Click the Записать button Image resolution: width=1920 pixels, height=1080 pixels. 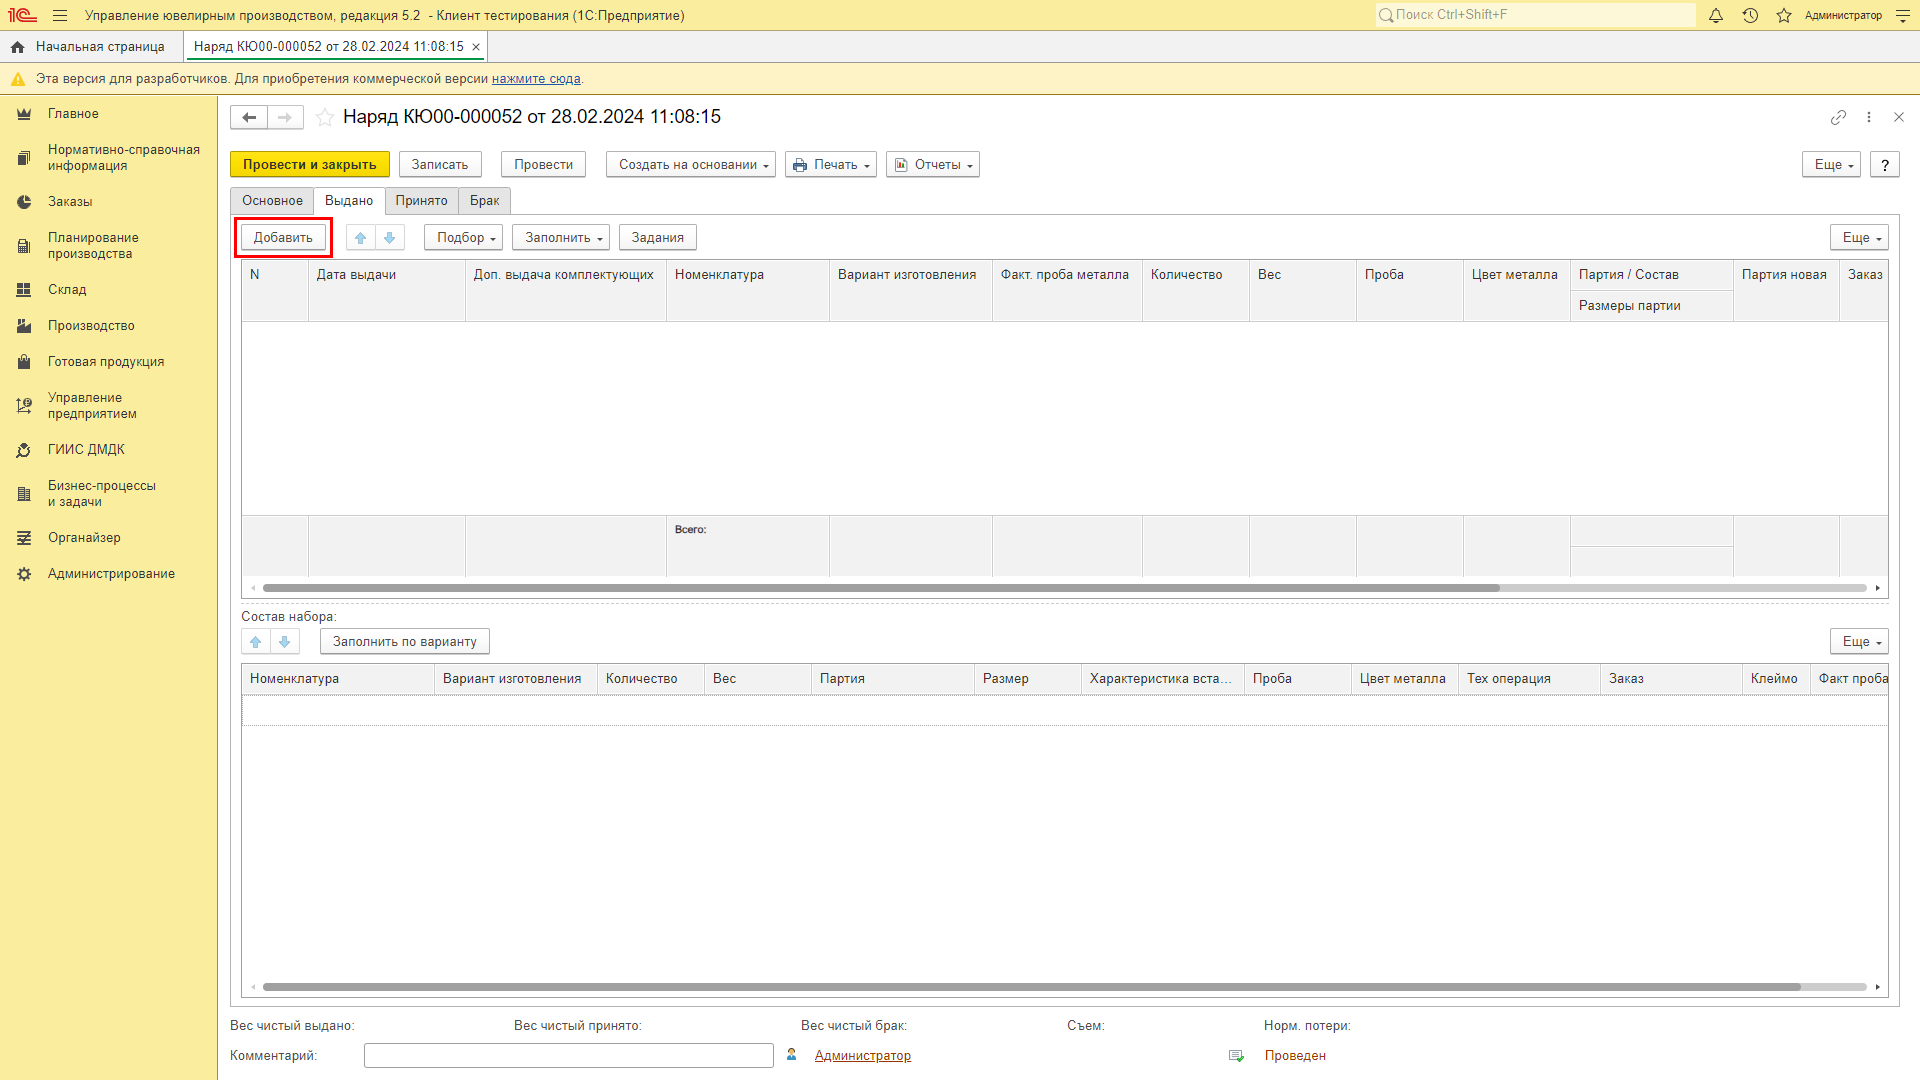pyautogui.click(x=440, y=165)
